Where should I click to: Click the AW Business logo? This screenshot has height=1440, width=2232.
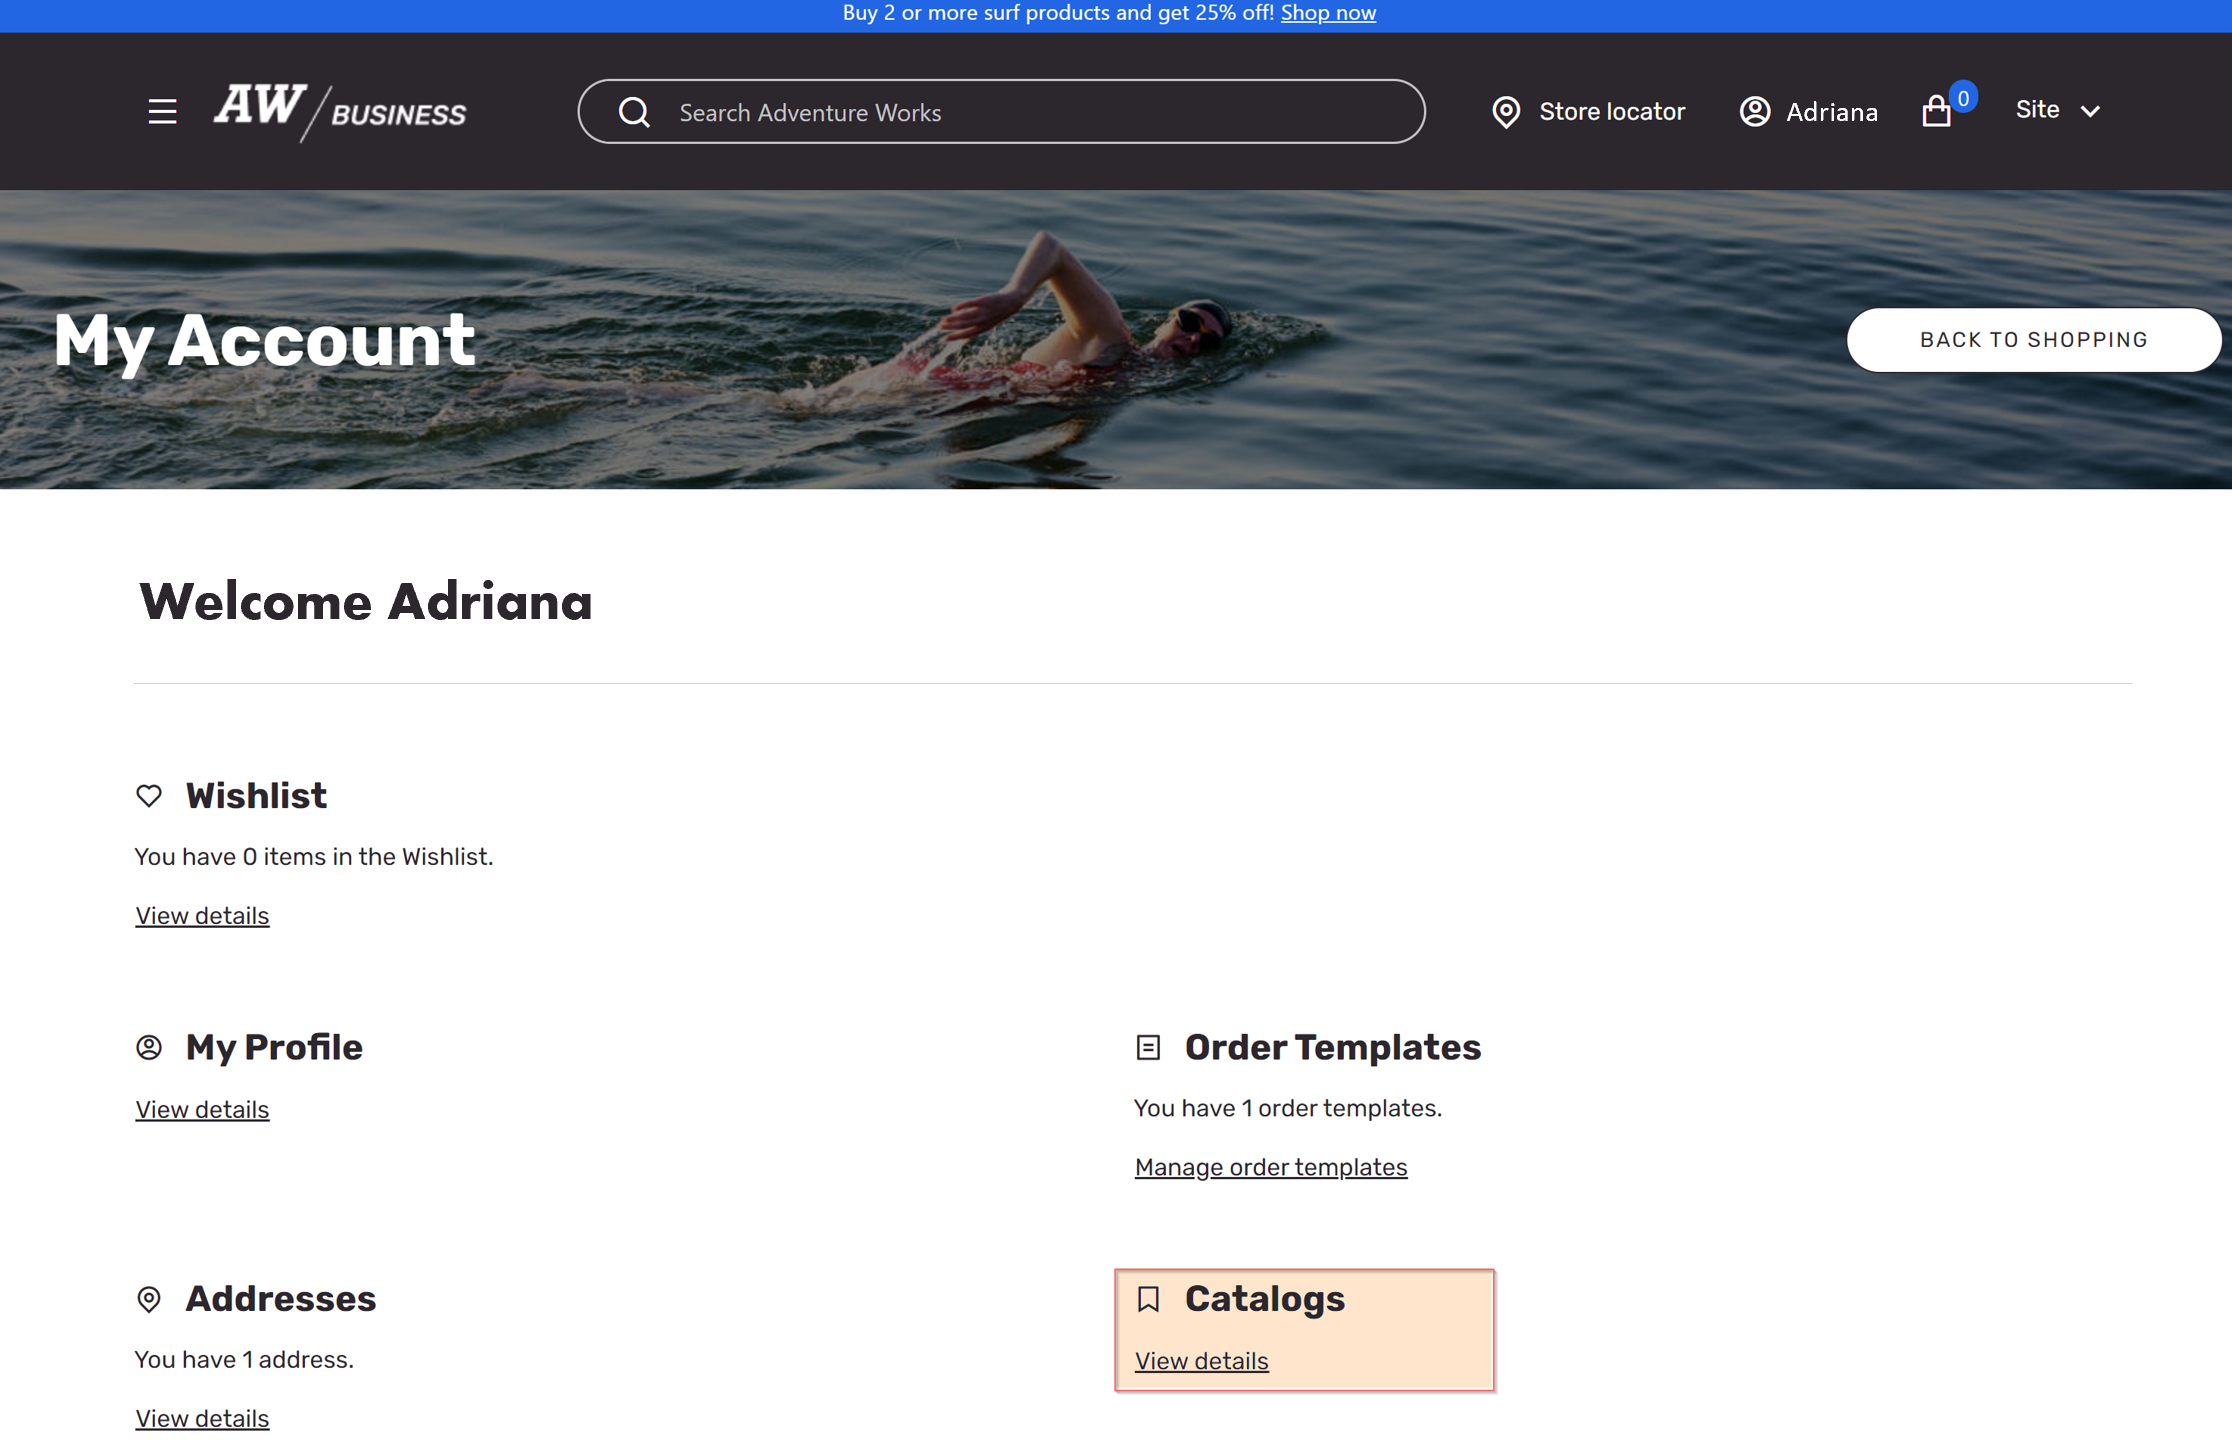tap(337, 111)
